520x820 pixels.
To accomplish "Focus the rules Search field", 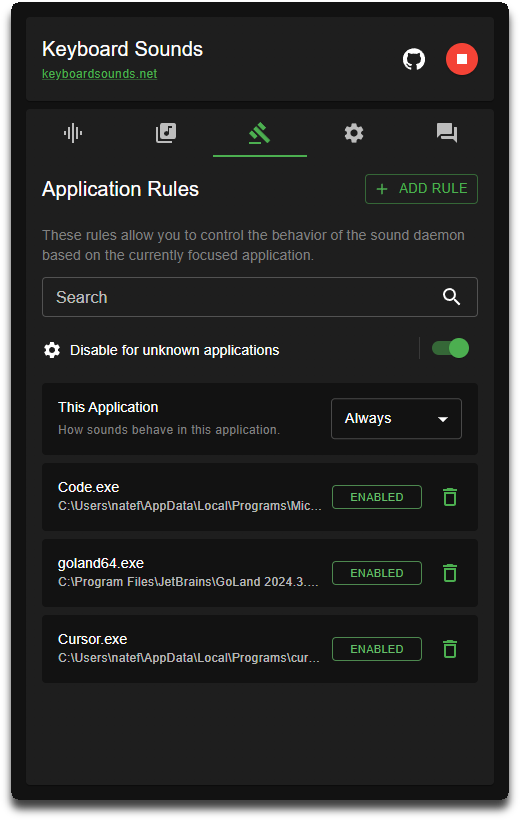I will pos(259,297).
